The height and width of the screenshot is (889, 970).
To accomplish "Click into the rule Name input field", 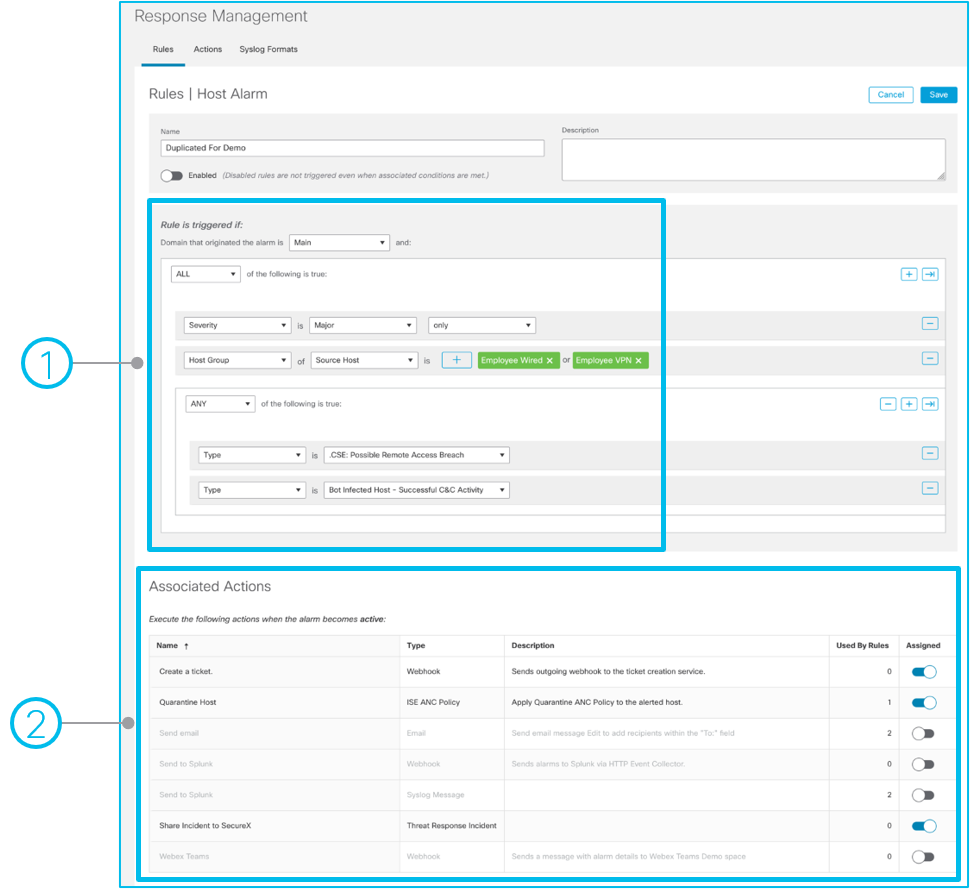I will [352, 148].
